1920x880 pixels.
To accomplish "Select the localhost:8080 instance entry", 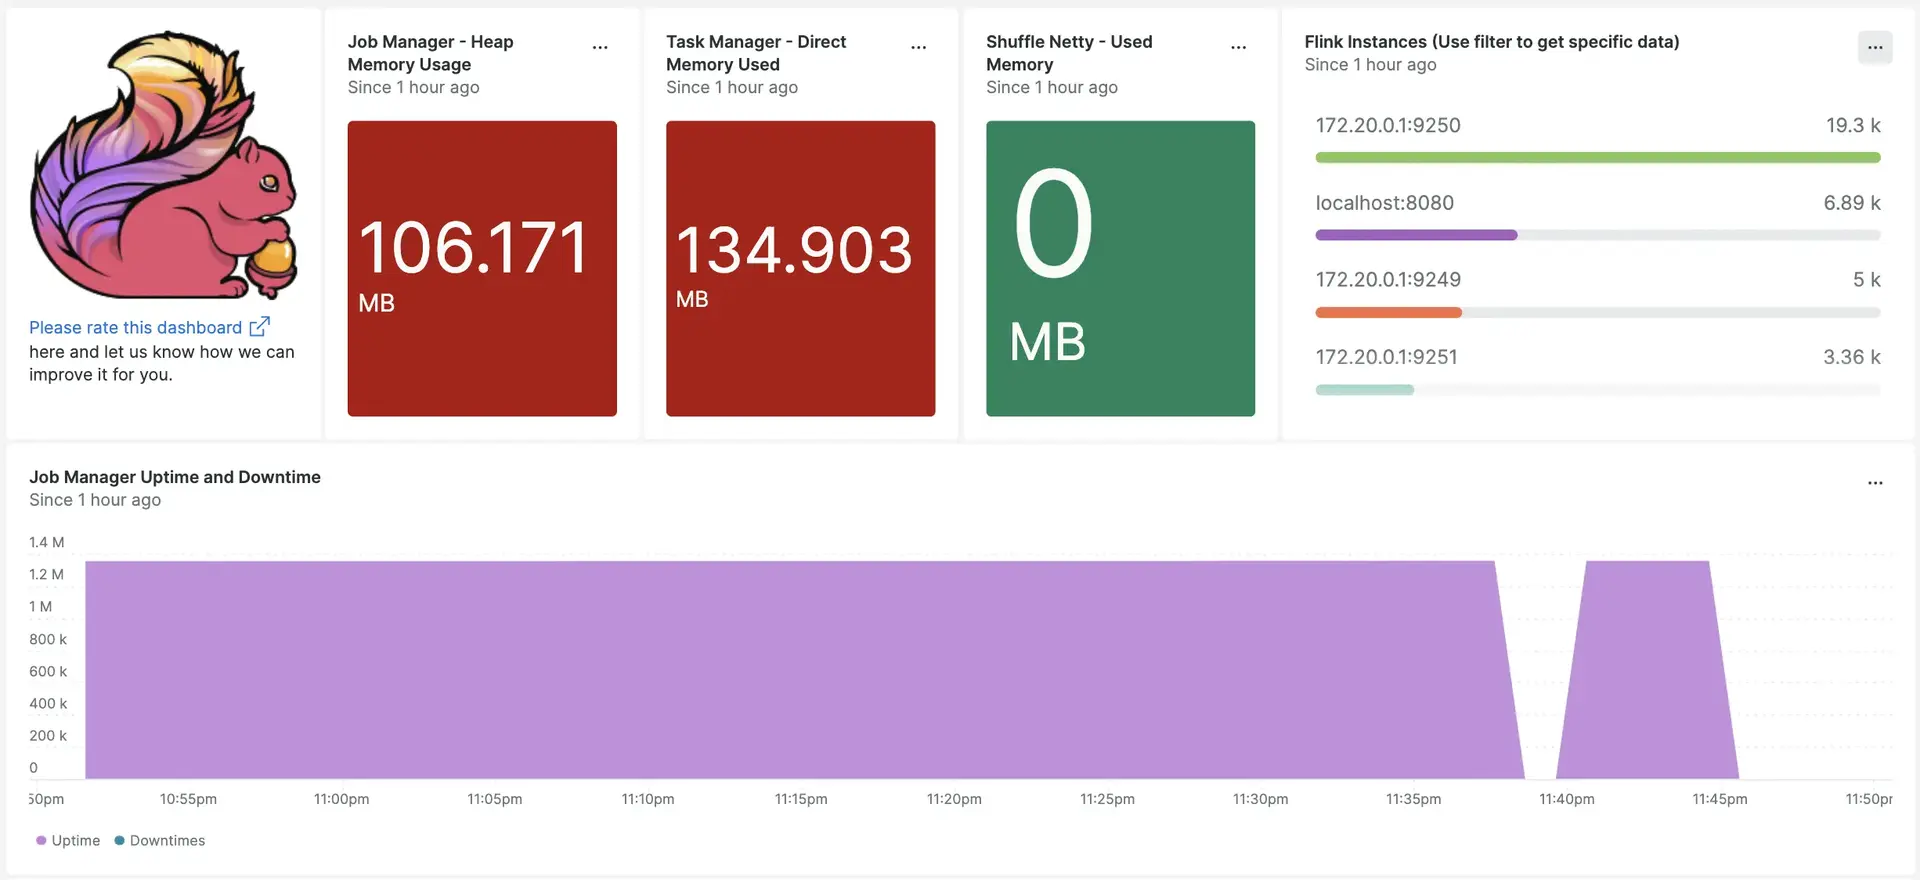I will coord(1384,203).
